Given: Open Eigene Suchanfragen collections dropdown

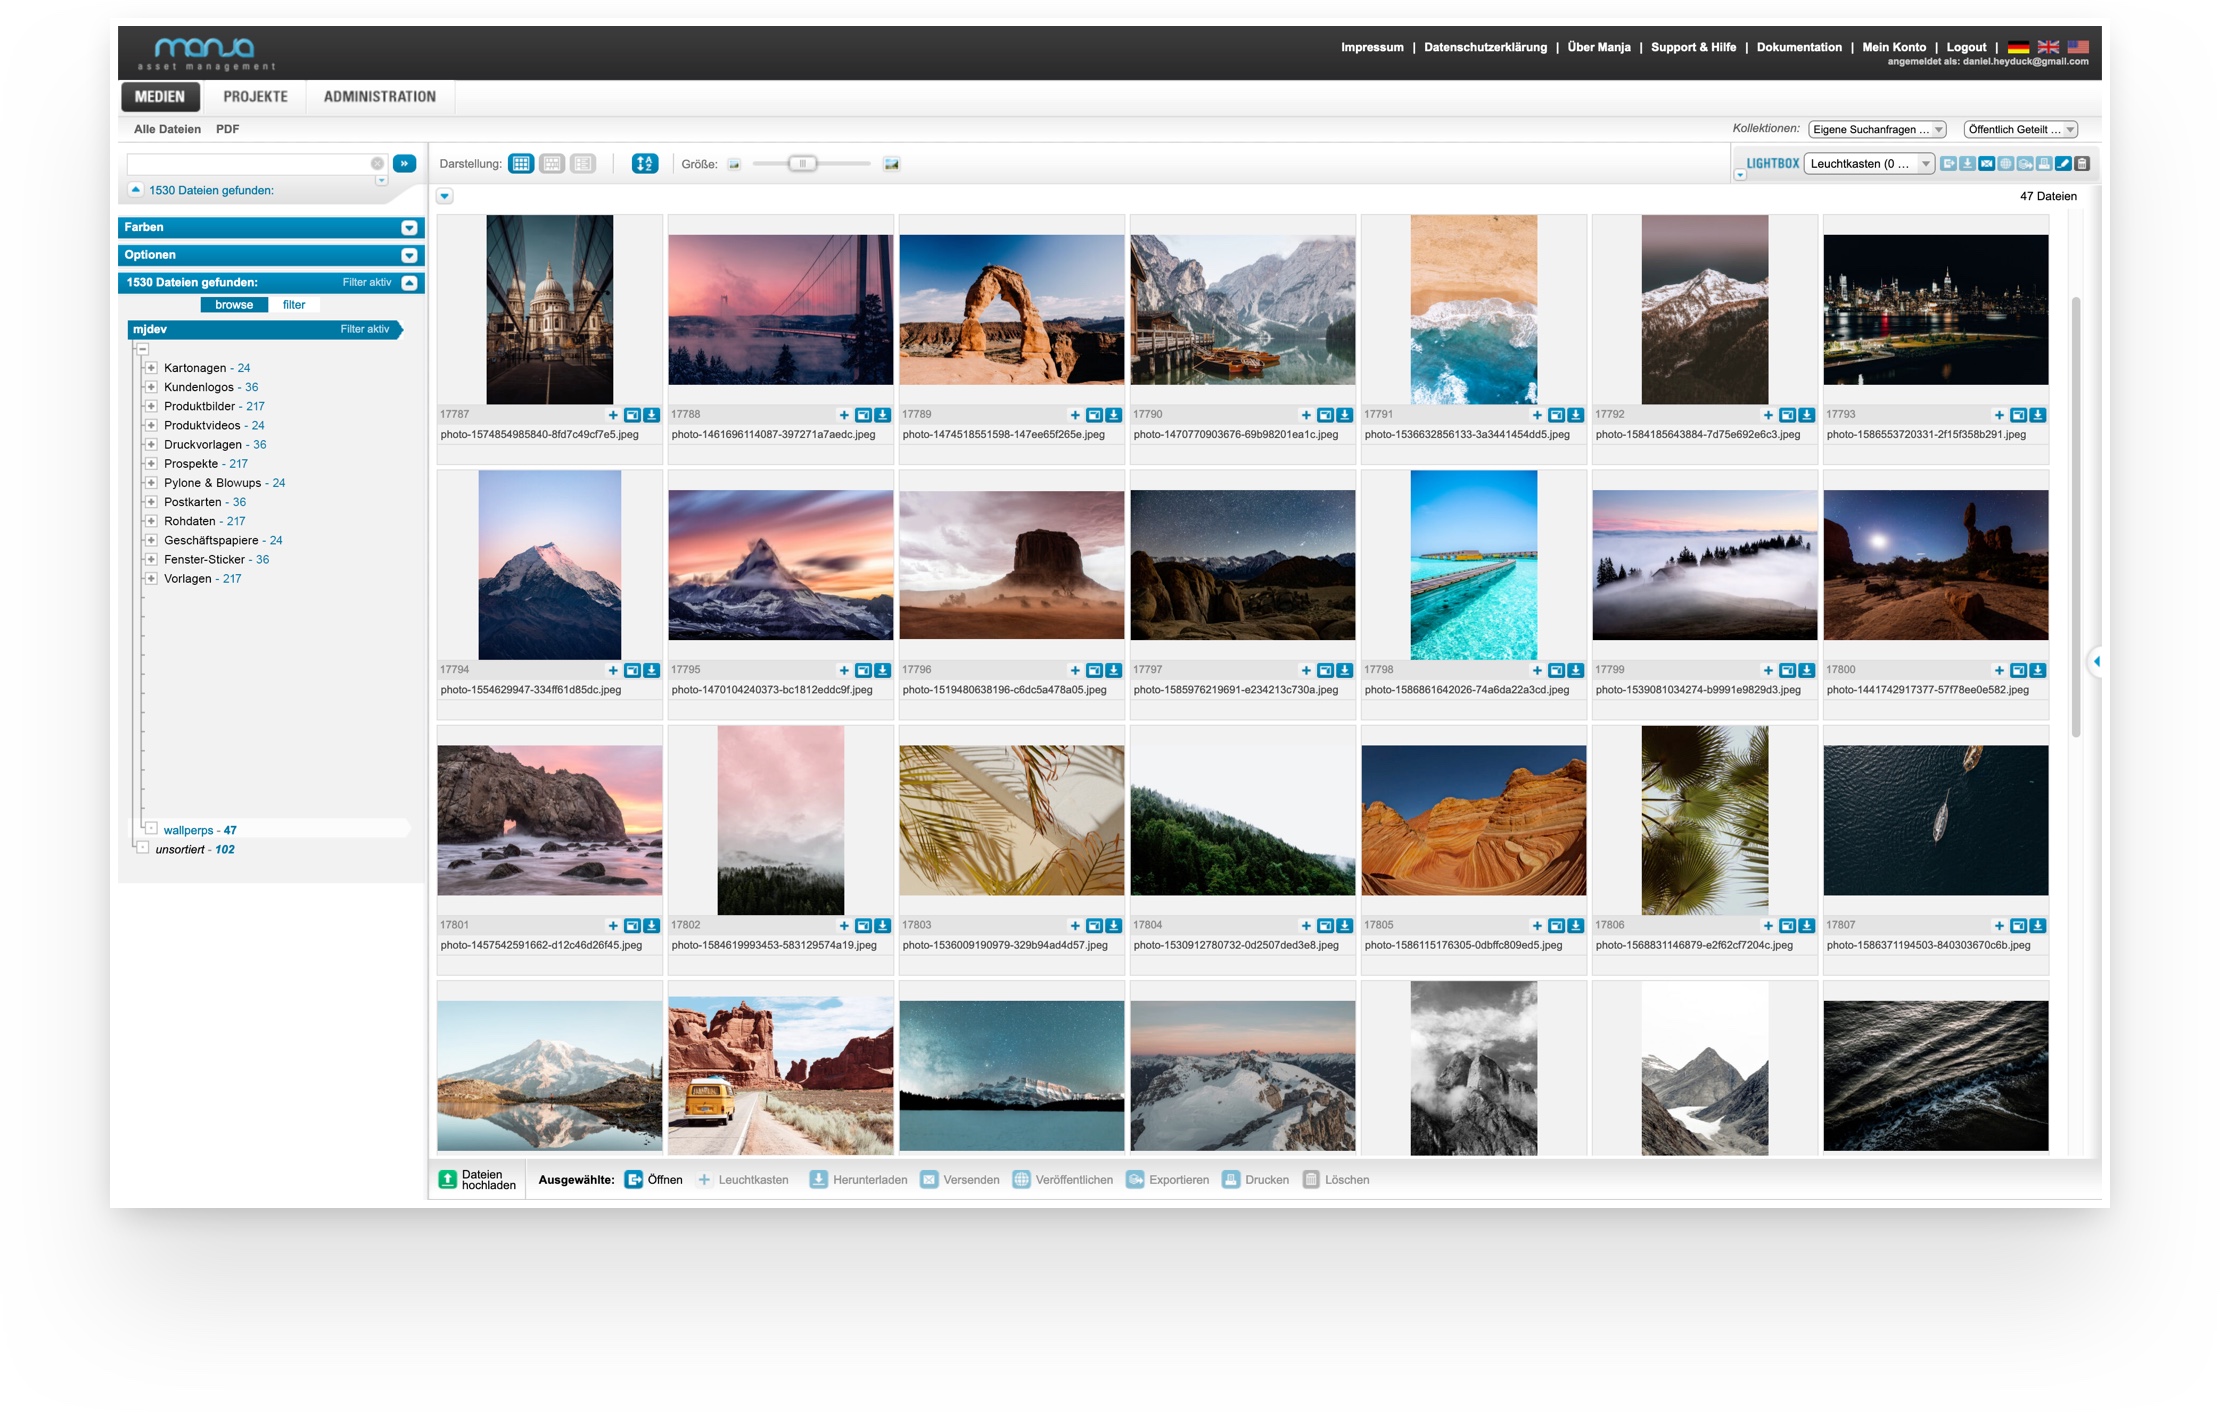Looking at the screenshot, I should click(1877, 129).
